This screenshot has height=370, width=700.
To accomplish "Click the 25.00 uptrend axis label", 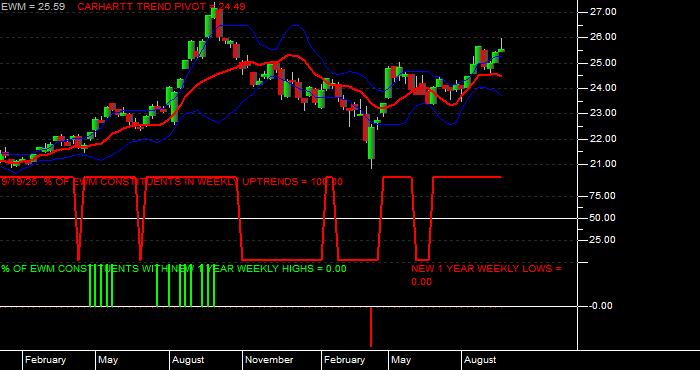I will click(604, 241).
